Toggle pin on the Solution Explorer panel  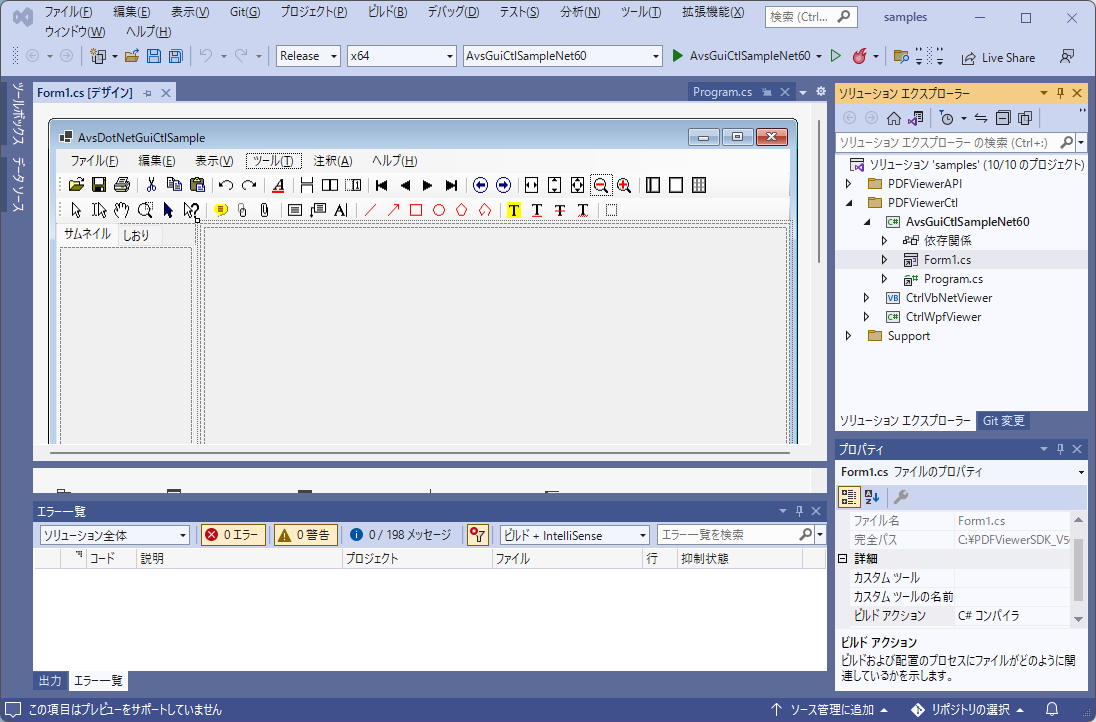point(1060,93)
